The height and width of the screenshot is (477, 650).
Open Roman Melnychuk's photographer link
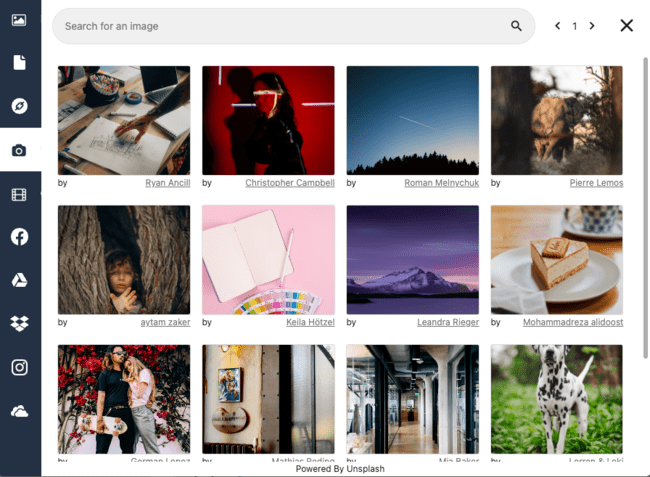(441, 183)
